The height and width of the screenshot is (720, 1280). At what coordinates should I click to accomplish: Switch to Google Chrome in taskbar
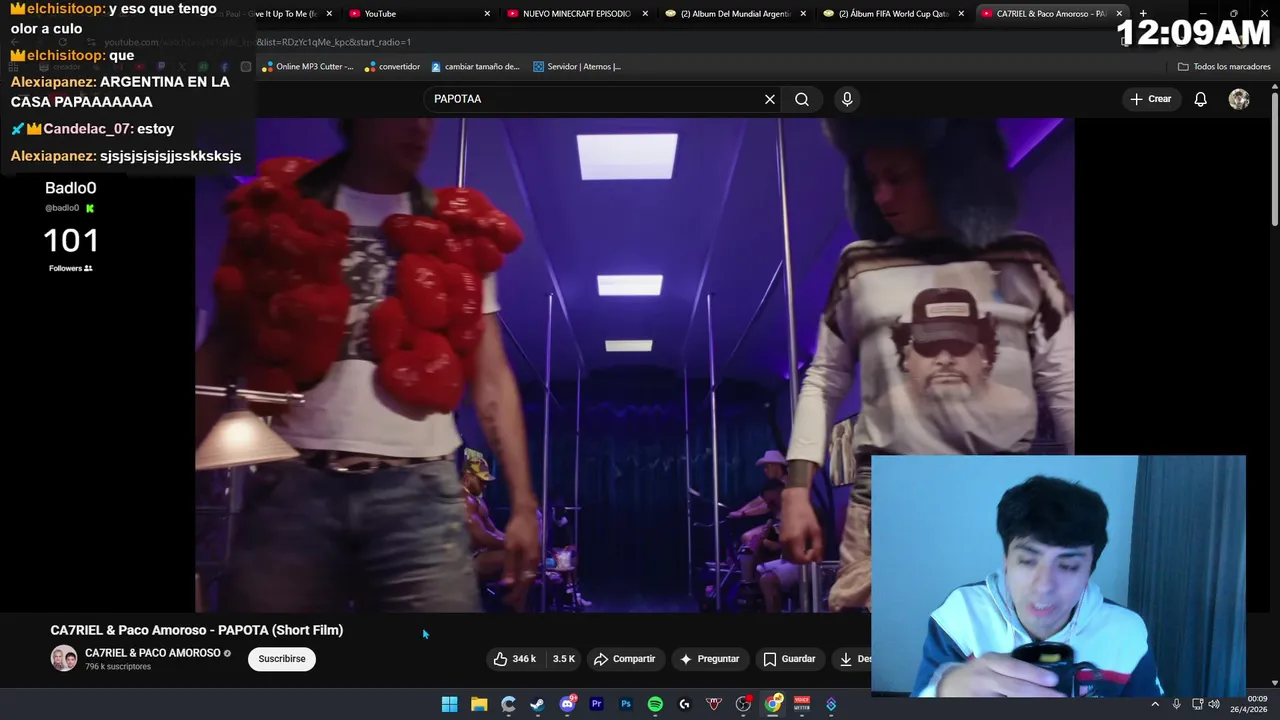point(772,704)
